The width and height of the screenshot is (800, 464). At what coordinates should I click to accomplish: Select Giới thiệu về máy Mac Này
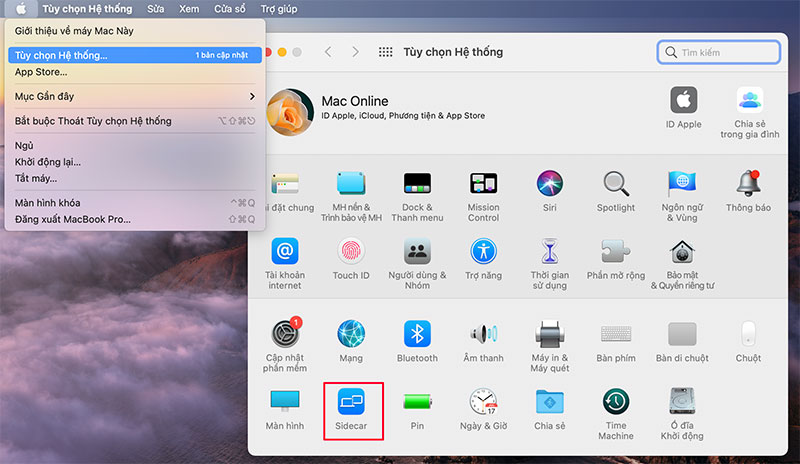click(135, 31)
